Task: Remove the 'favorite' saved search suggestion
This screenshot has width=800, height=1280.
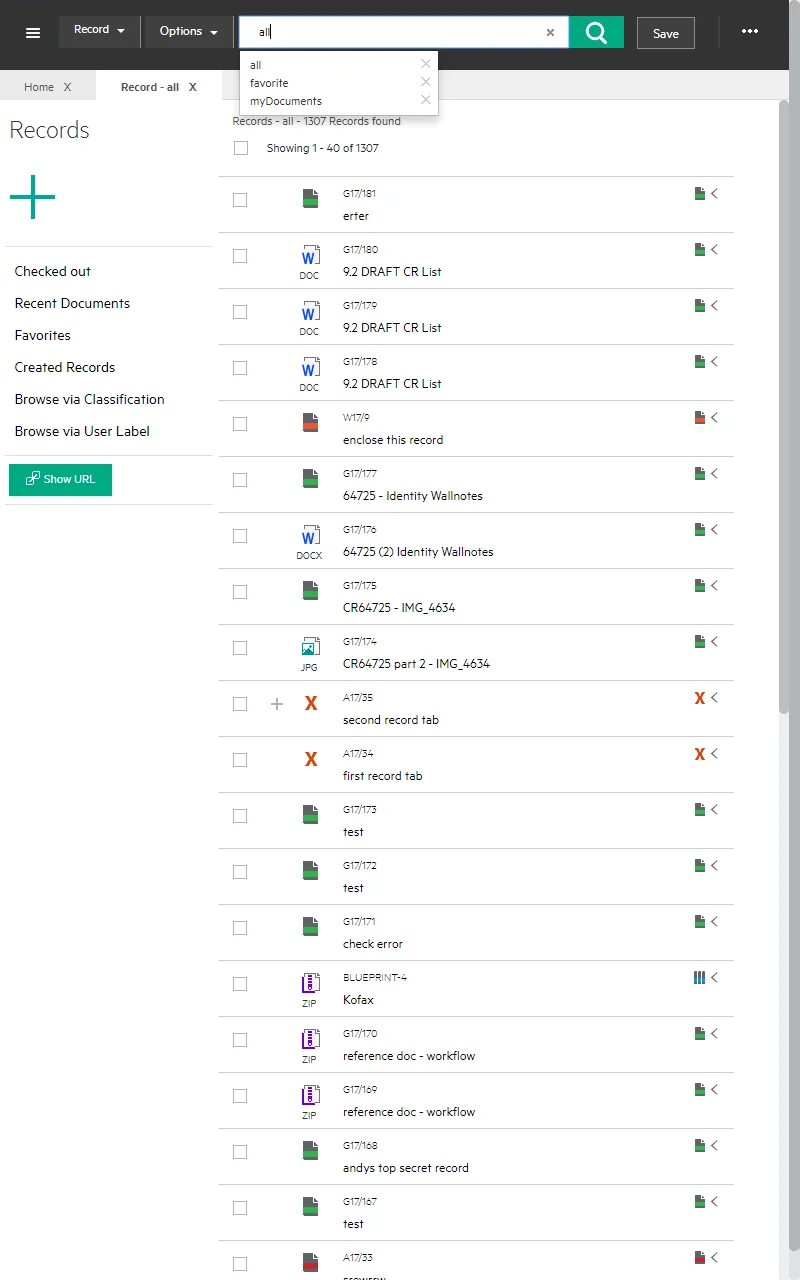Action: [x=426, y=82]
